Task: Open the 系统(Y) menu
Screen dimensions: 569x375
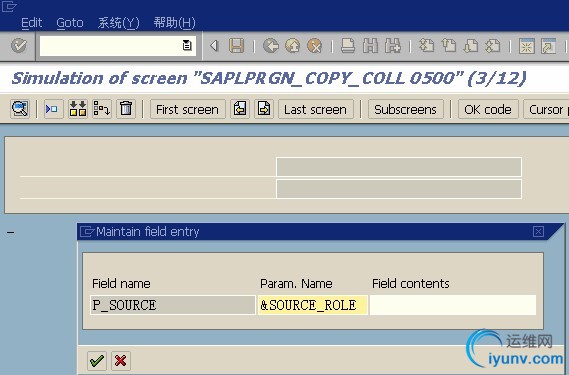Action: click(118, 23)
